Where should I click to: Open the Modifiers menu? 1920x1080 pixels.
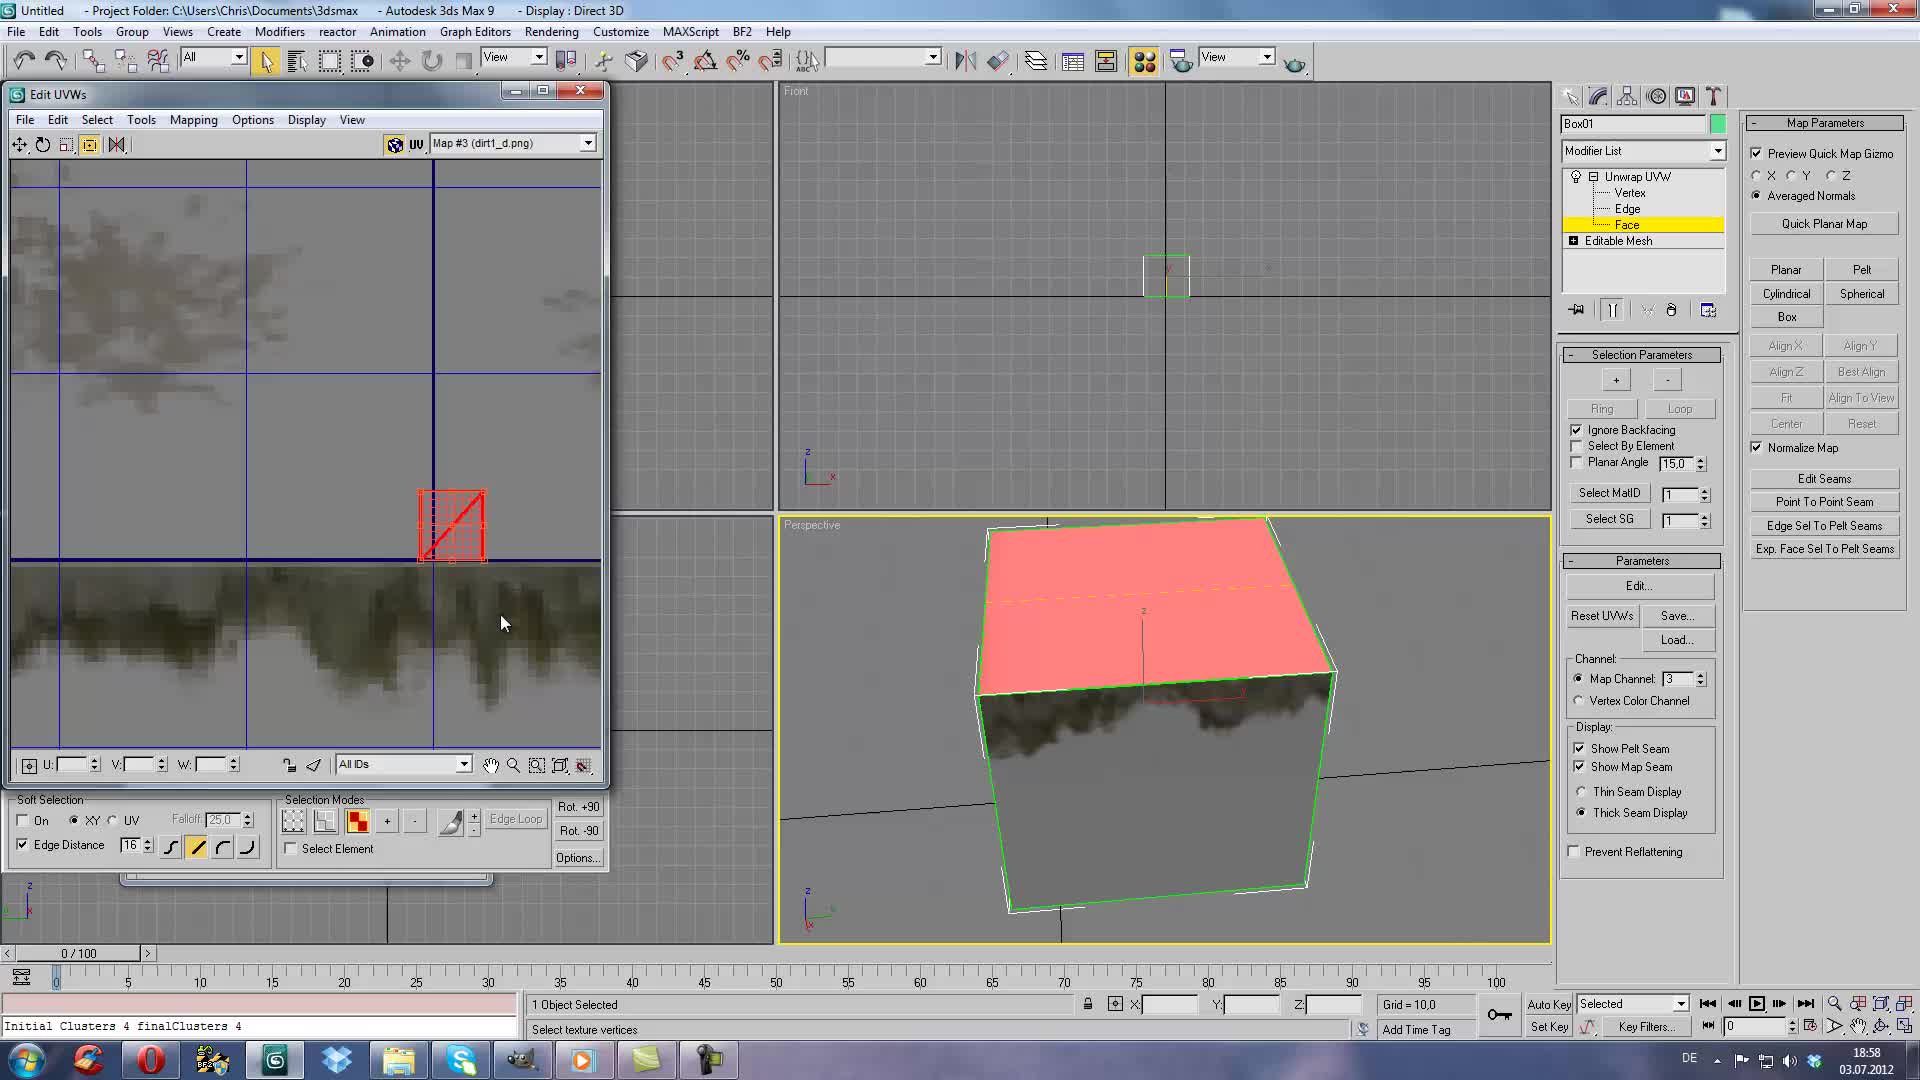pyautogui.click(x=280, y=31)
